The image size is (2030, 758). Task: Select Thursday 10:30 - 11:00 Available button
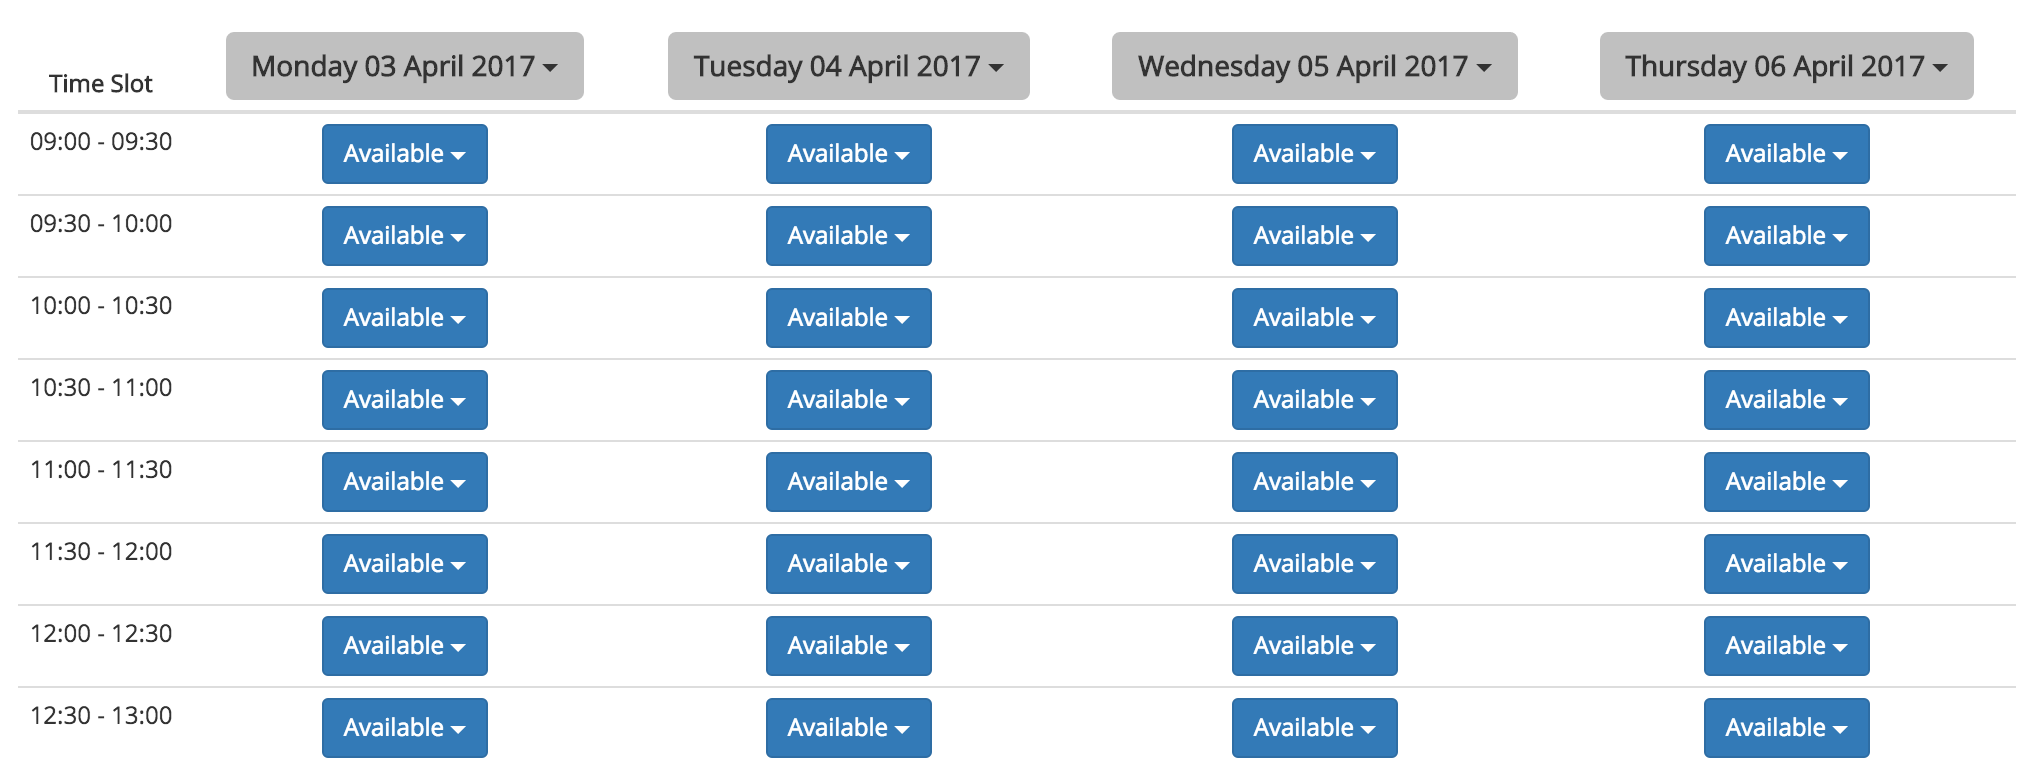[x=1787, y=400]
